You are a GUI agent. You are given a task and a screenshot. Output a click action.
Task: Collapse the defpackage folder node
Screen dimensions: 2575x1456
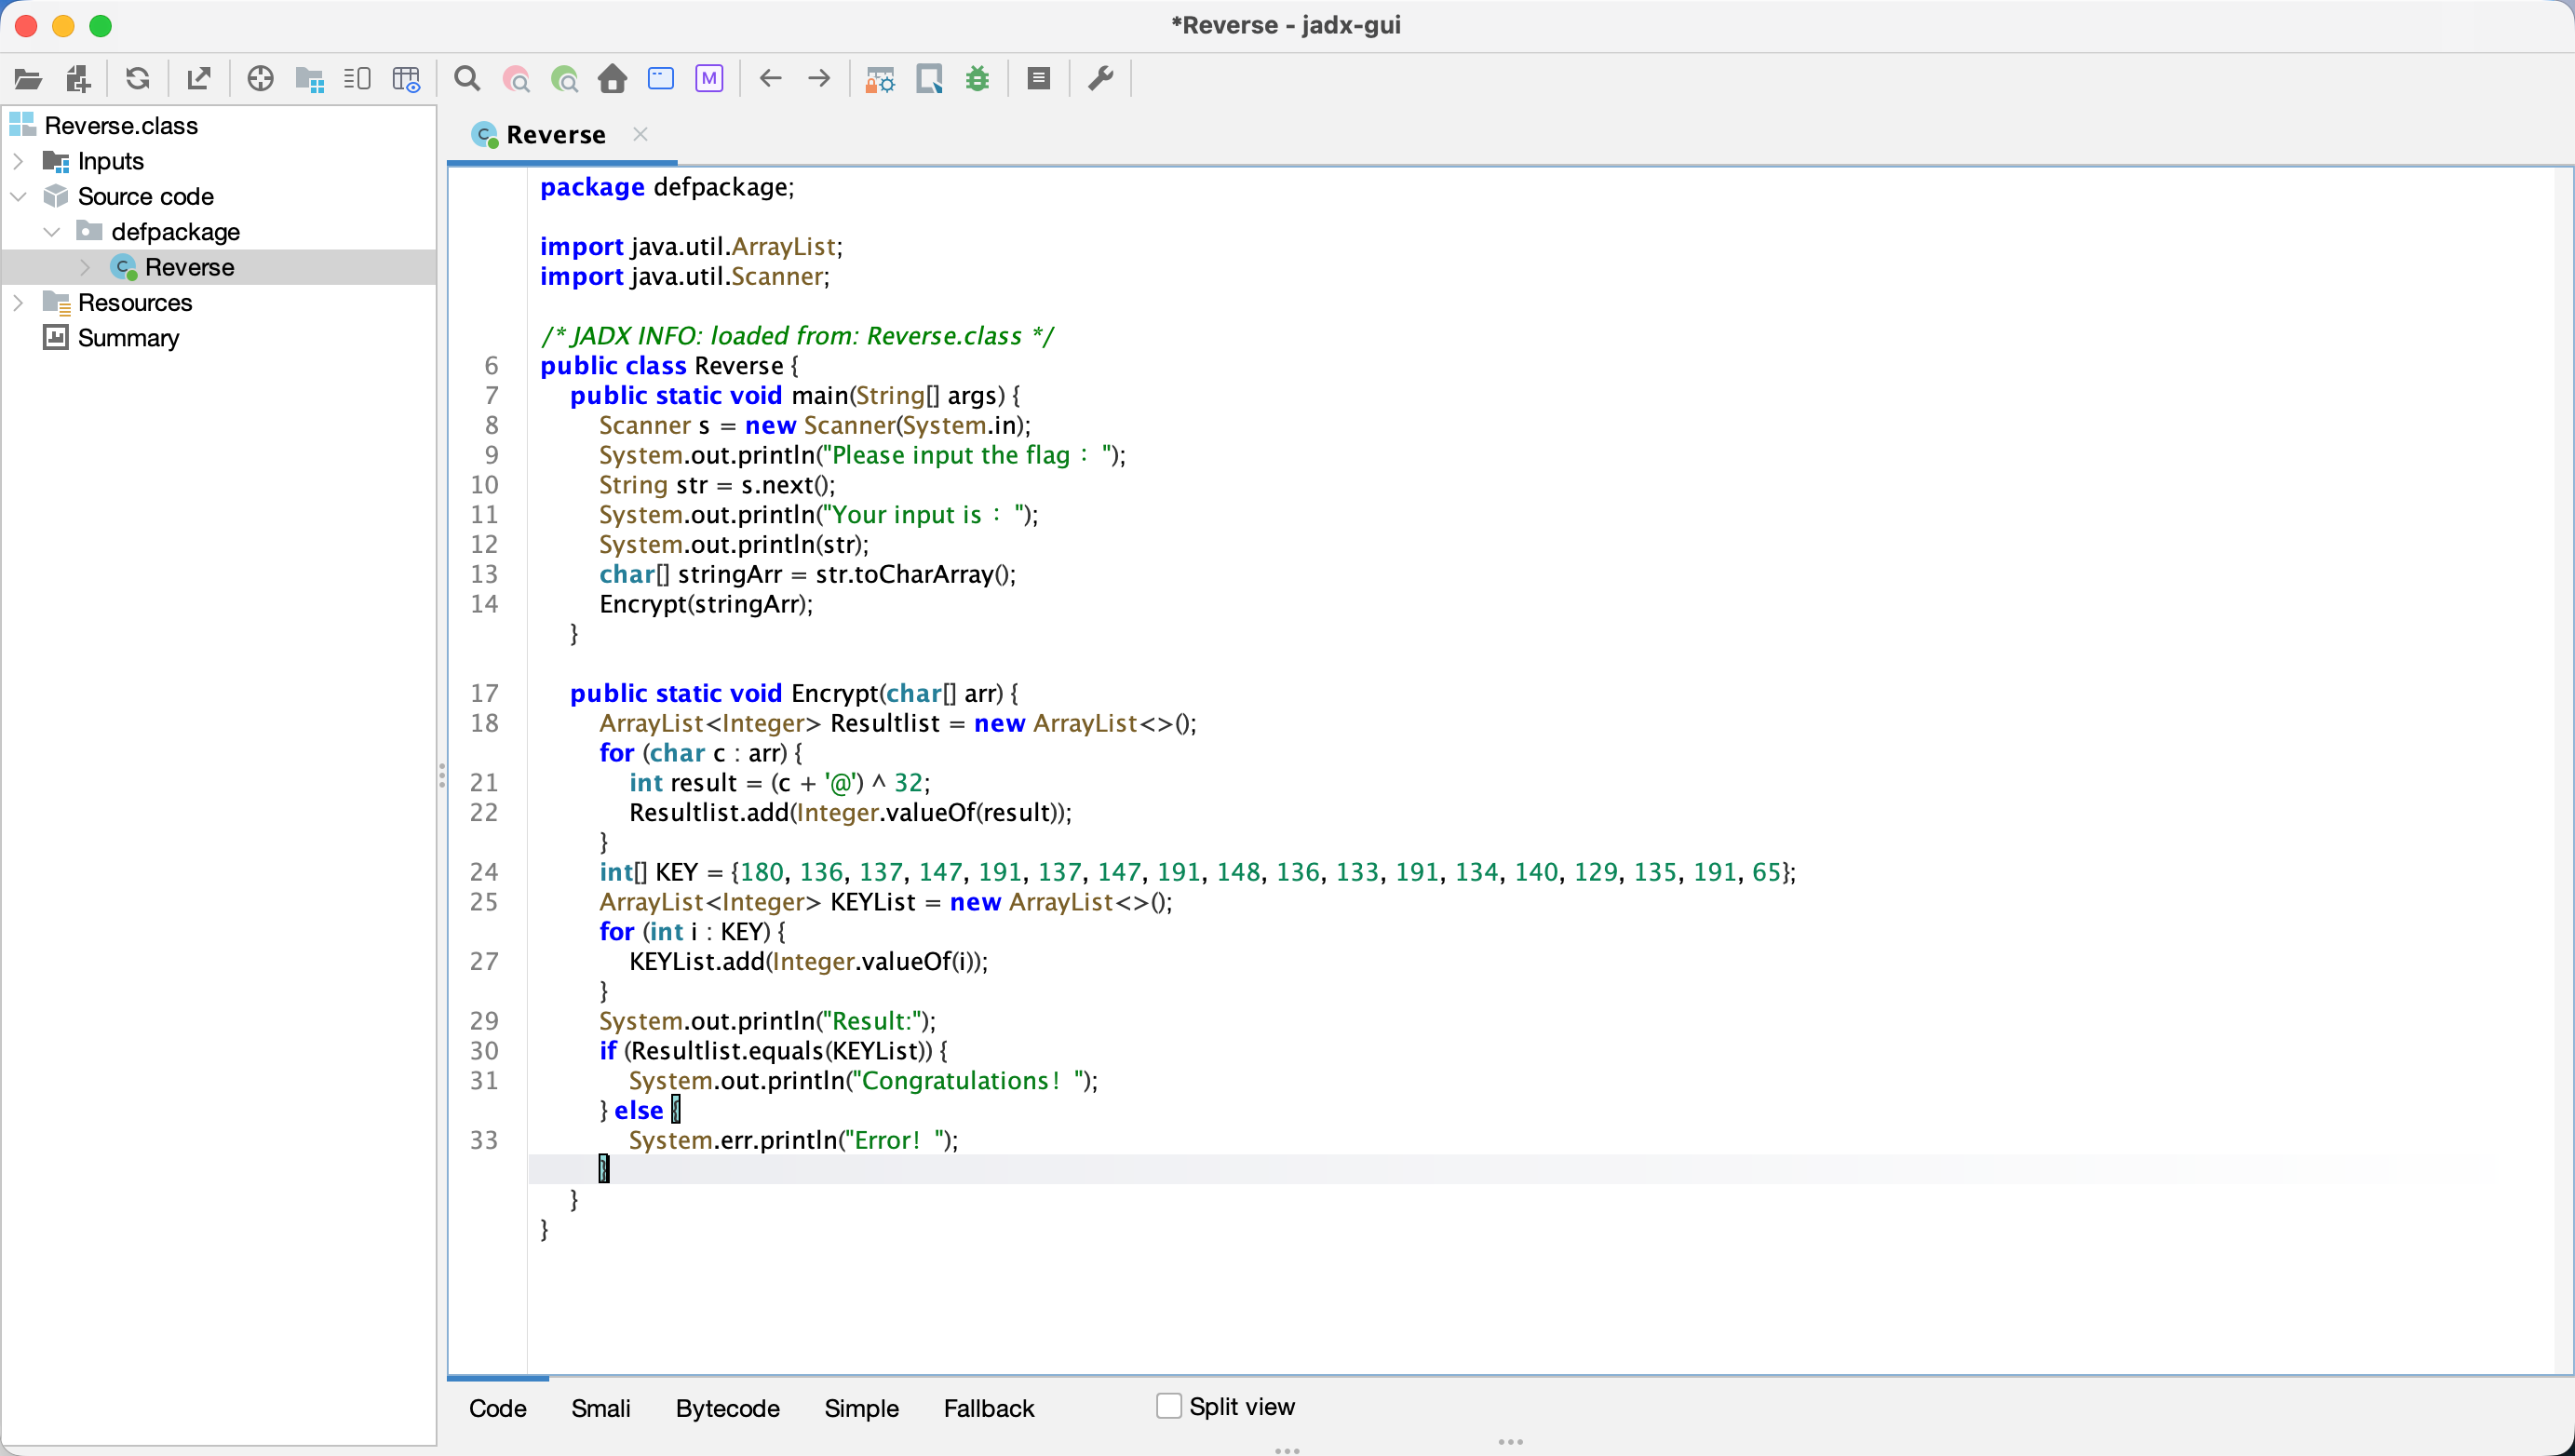coord(52,232)
